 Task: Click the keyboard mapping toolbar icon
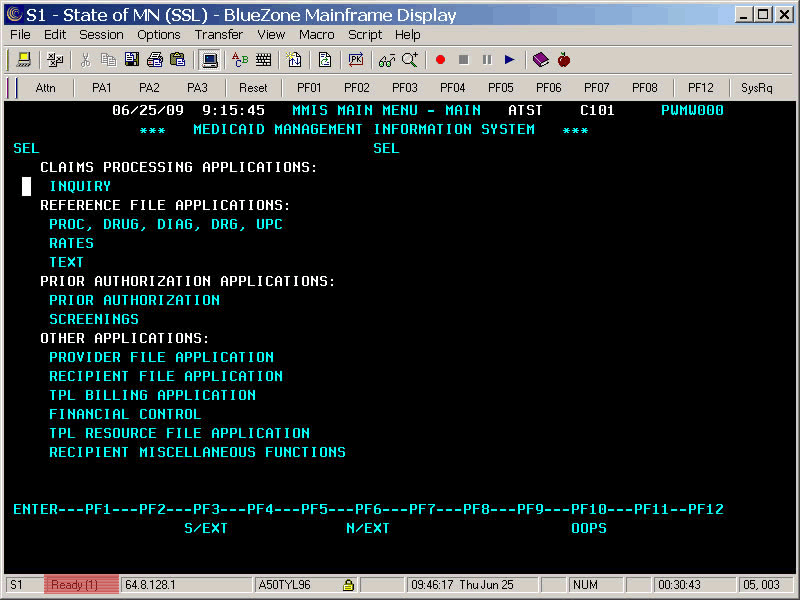(264, 60)
